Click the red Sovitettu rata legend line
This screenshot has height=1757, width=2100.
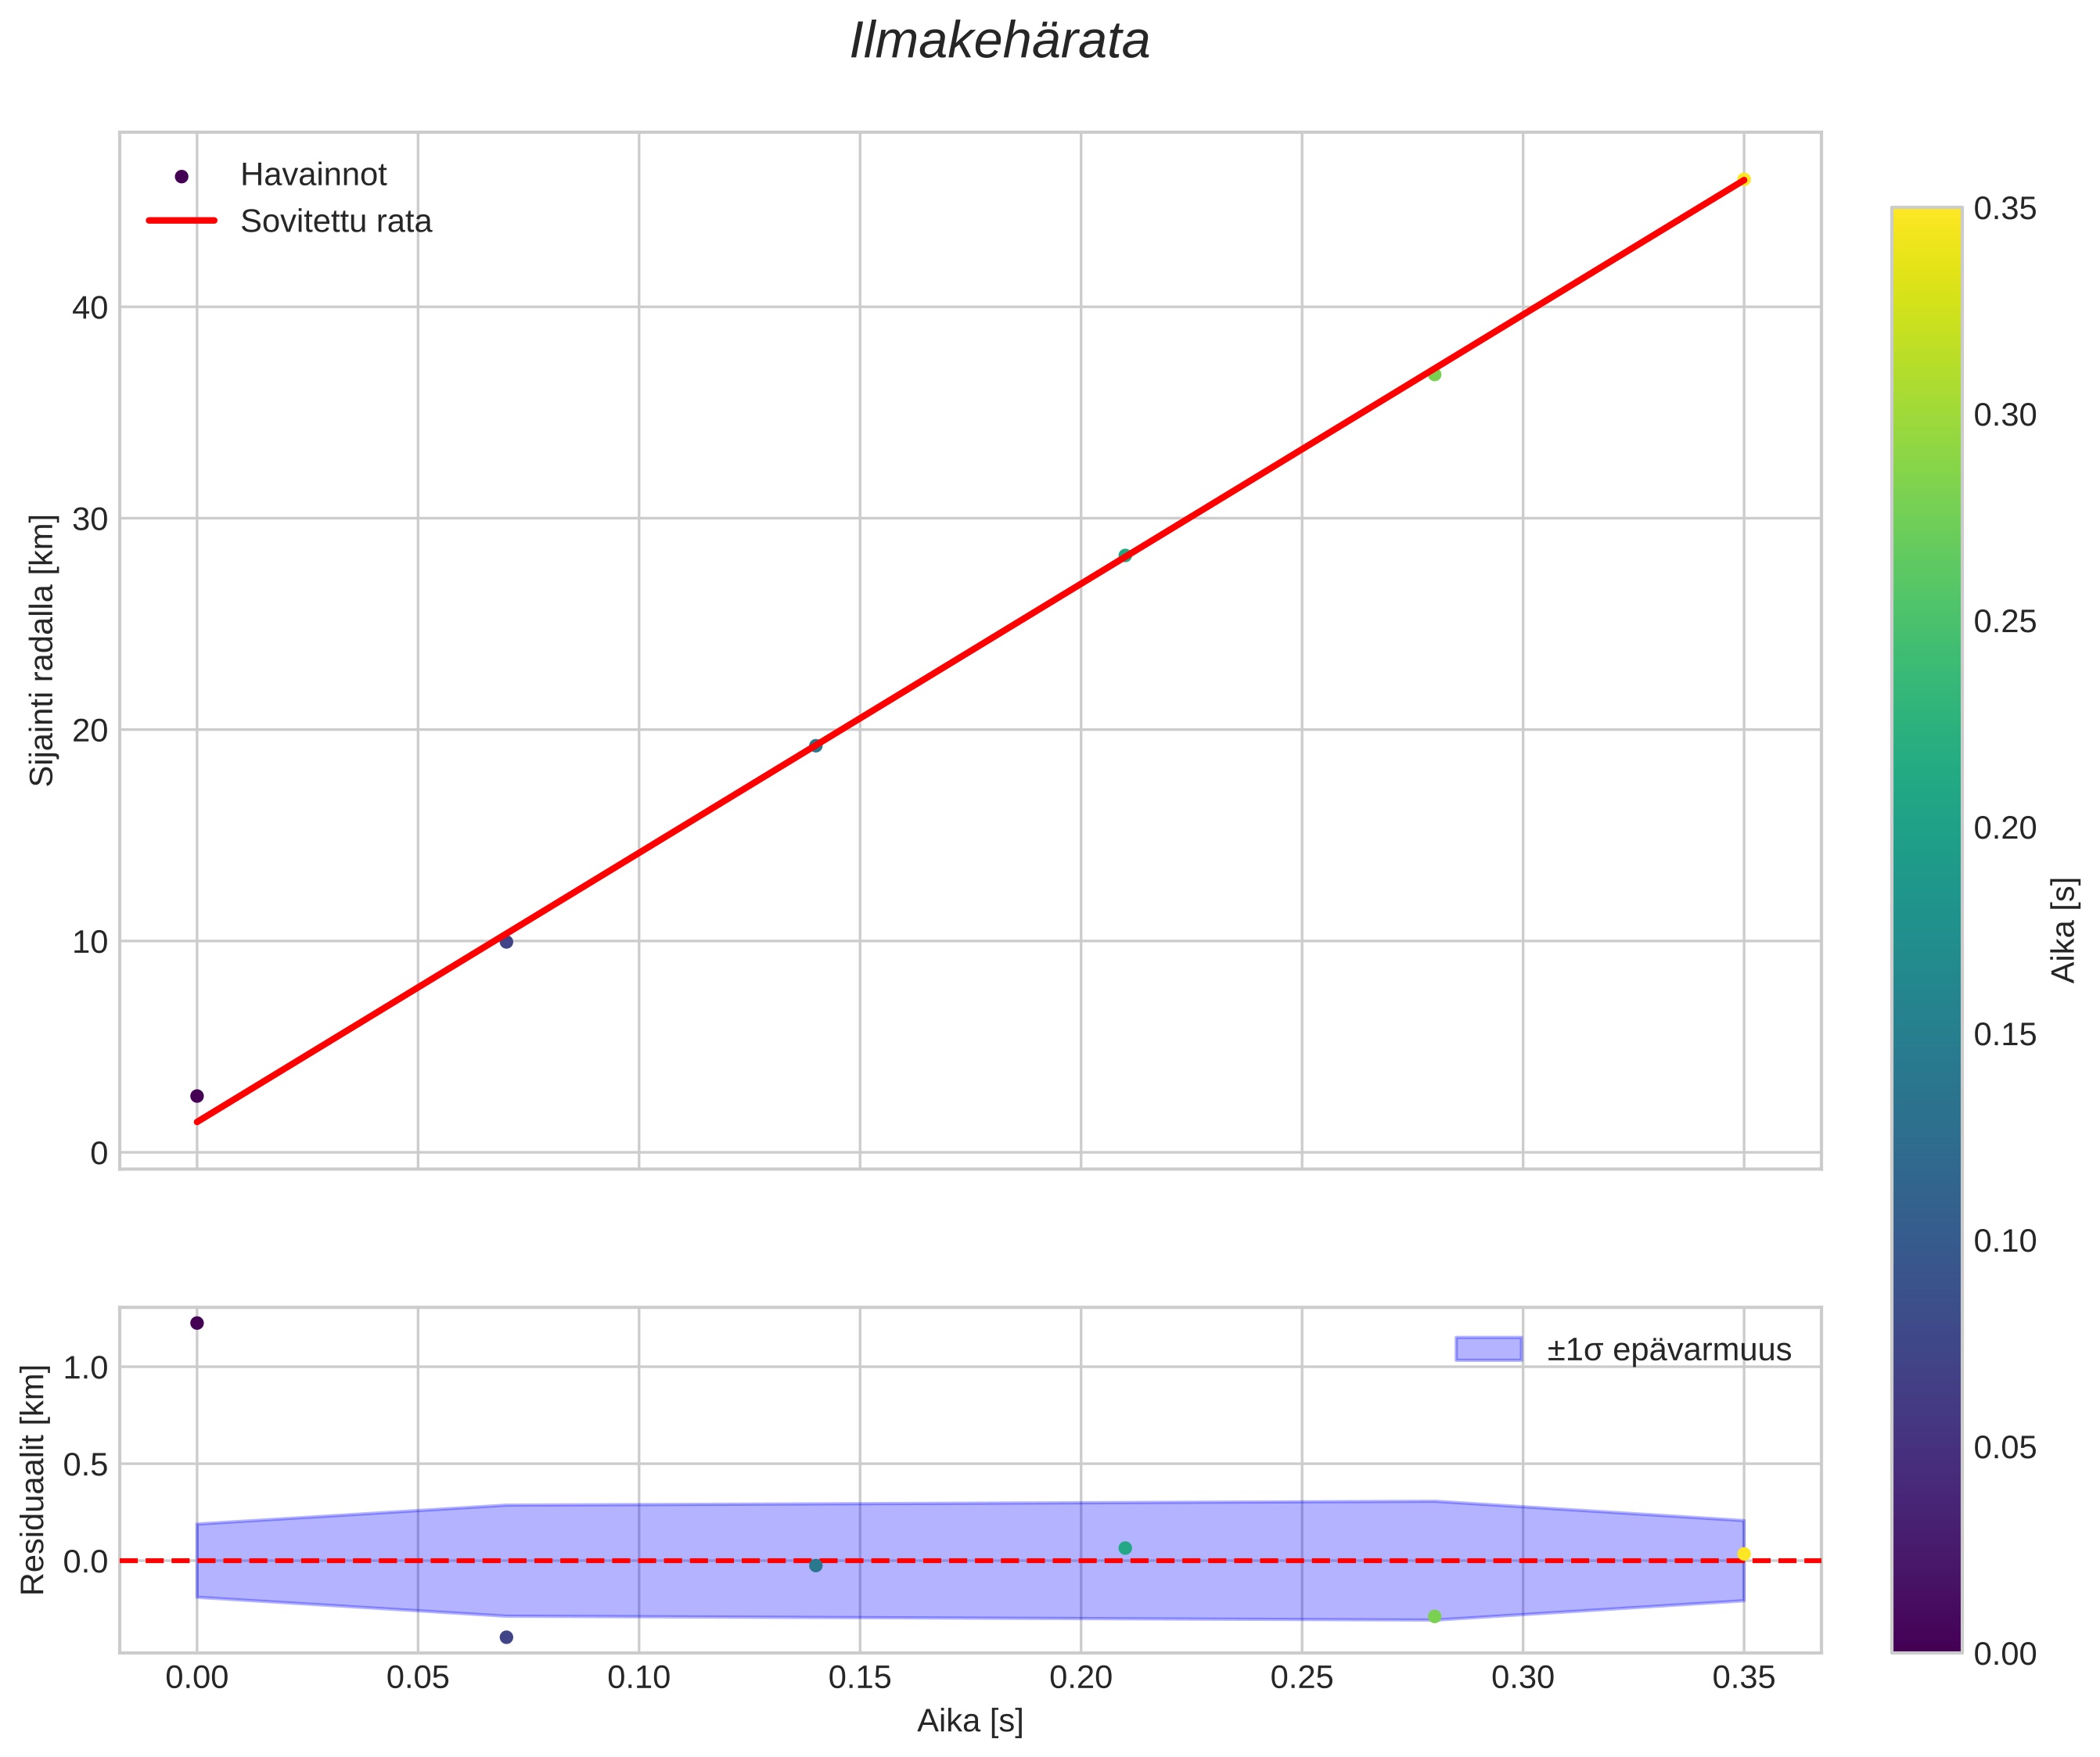181,221
